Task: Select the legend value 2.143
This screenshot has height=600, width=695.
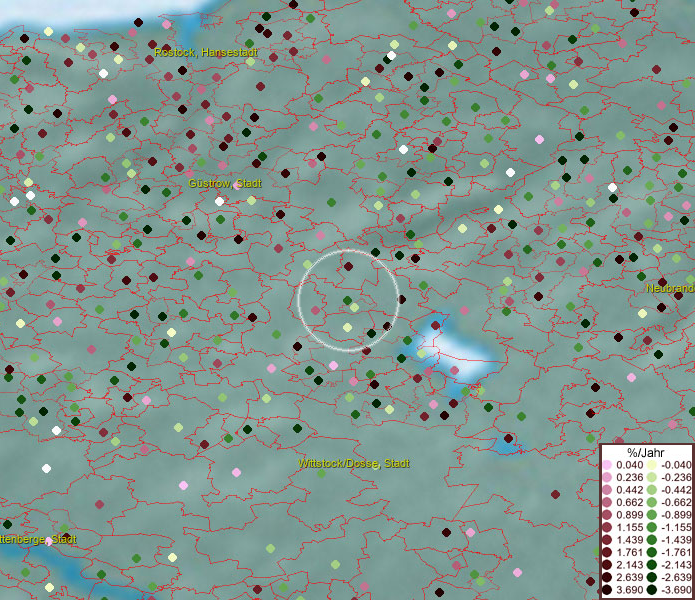Action: (x=629, y=565)
